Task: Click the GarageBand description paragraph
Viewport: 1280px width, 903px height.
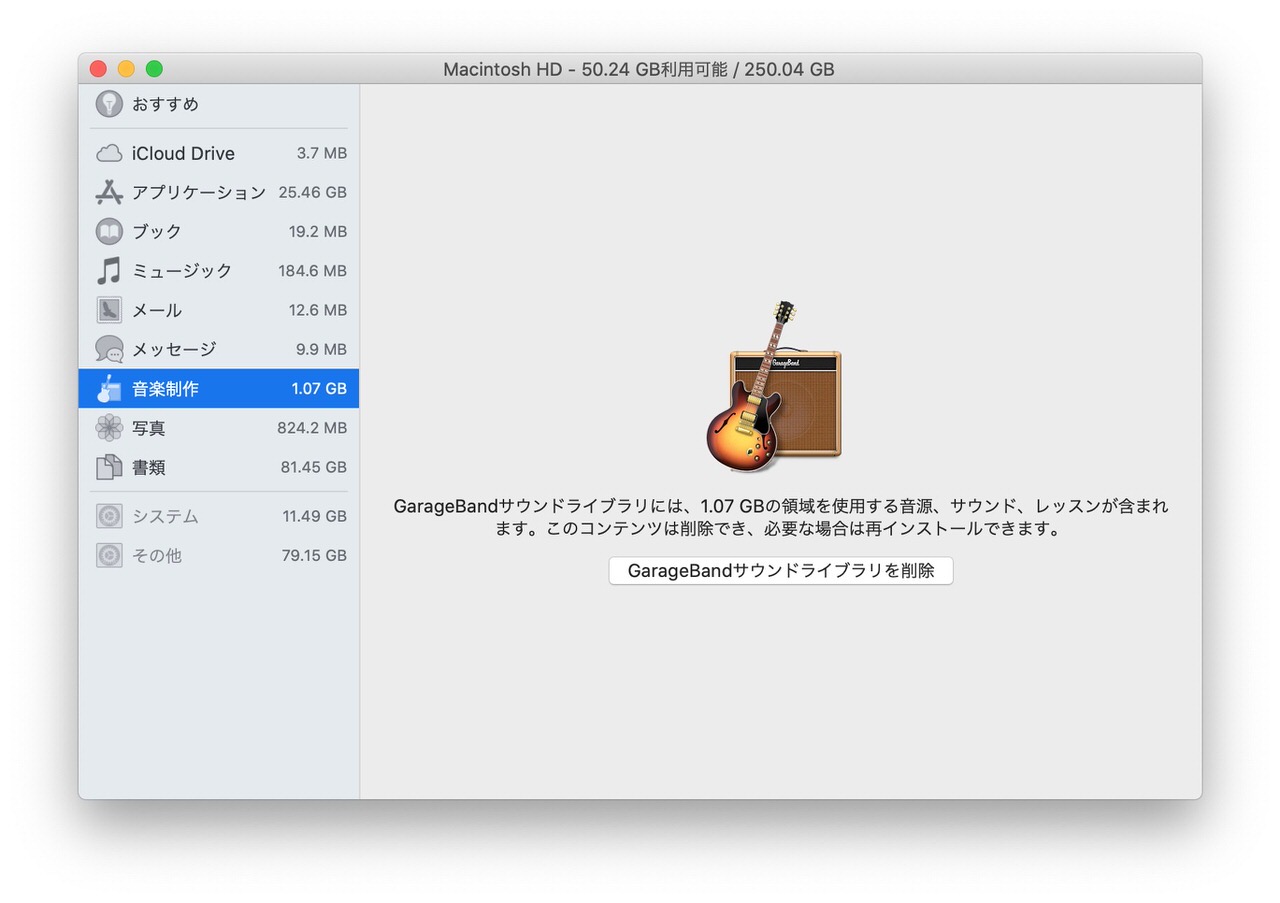Action: click(781, 518)
